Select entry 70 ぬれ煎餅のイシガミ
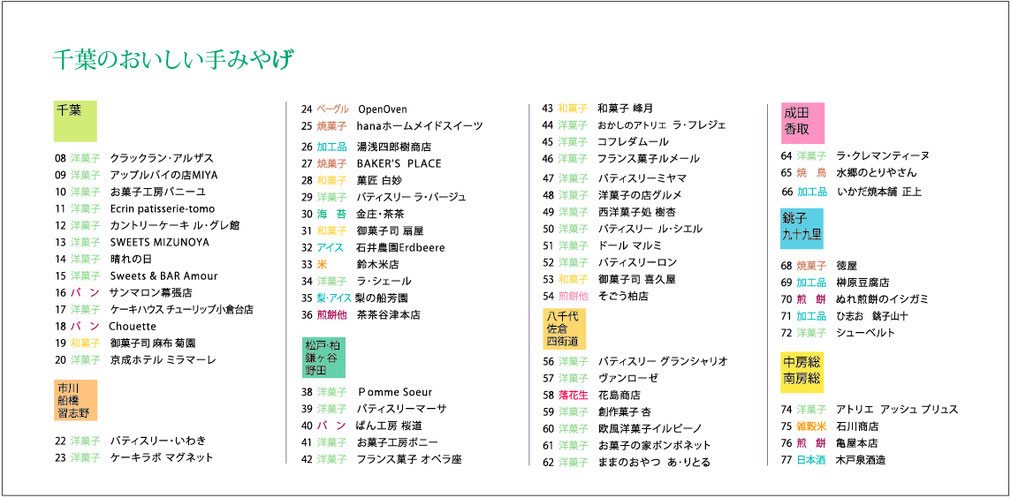Image resolution: width=1011 pixels, height=498 pixels. coord(854,299)
